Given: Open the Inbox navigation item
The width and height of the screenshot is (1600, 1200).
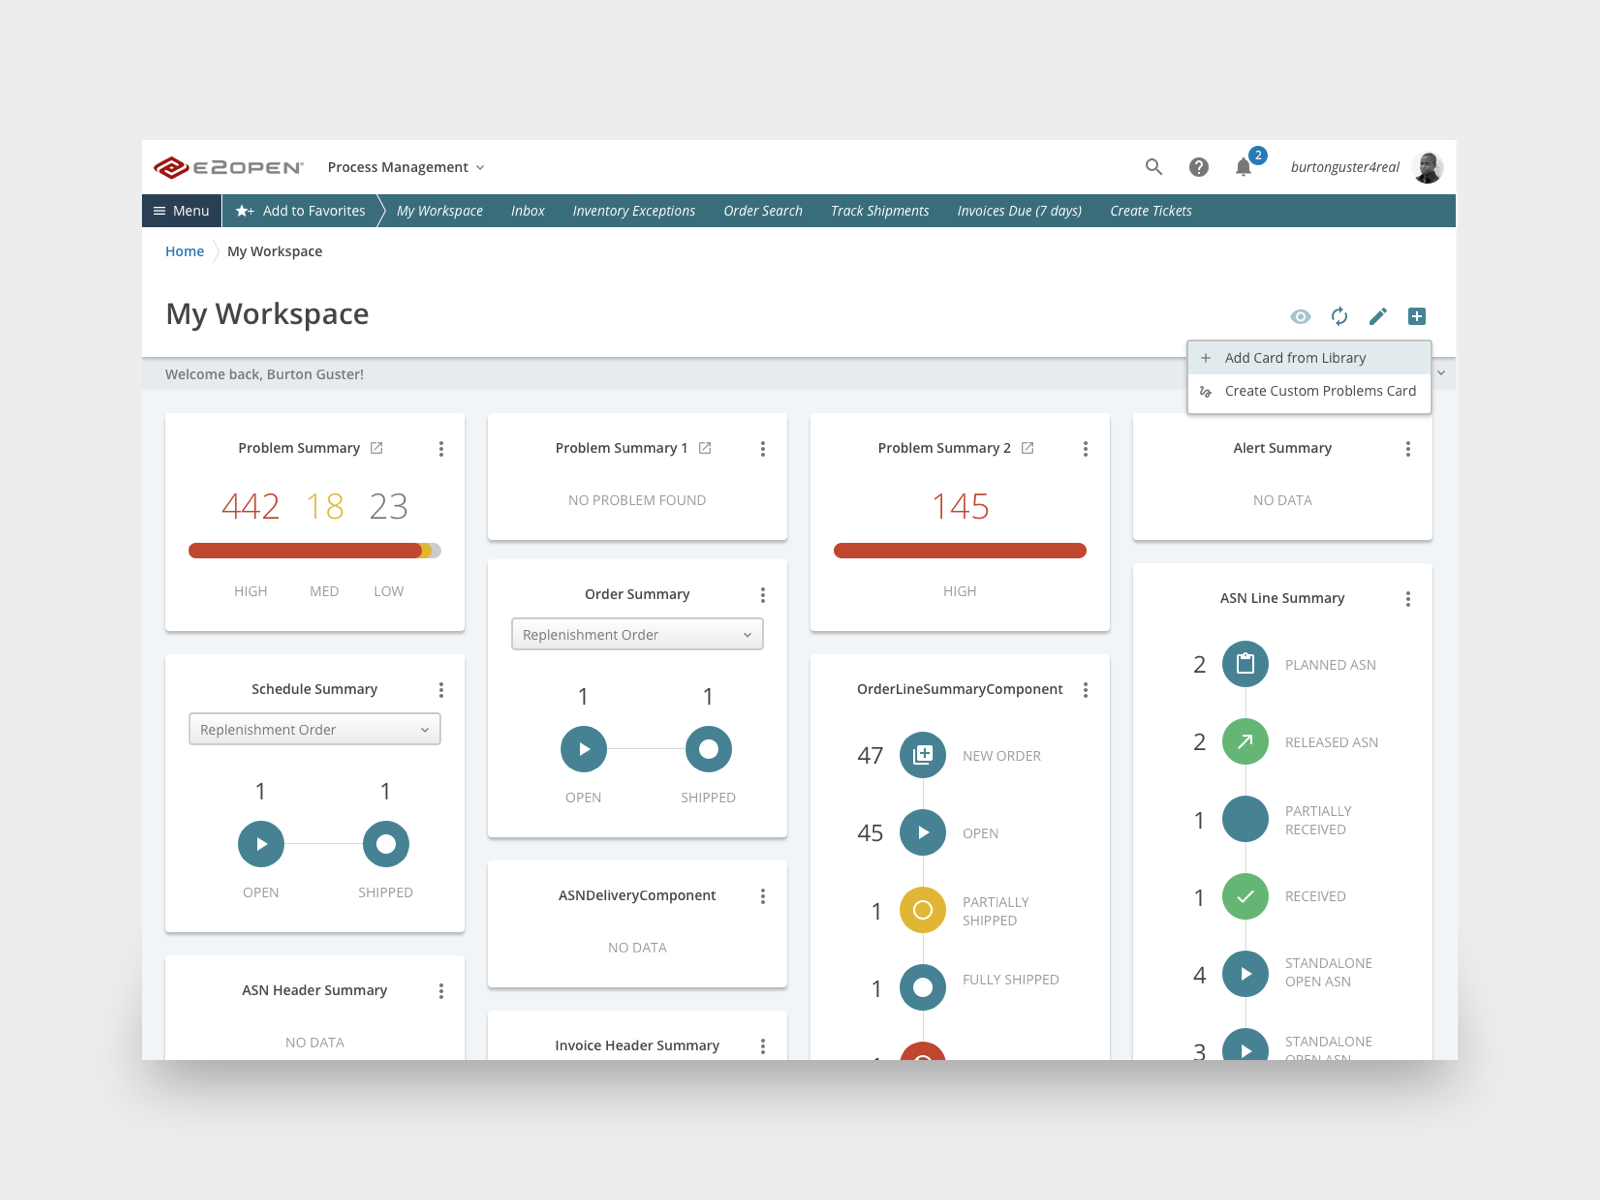Looking at the screenshot, I should (x=528, y=211).
